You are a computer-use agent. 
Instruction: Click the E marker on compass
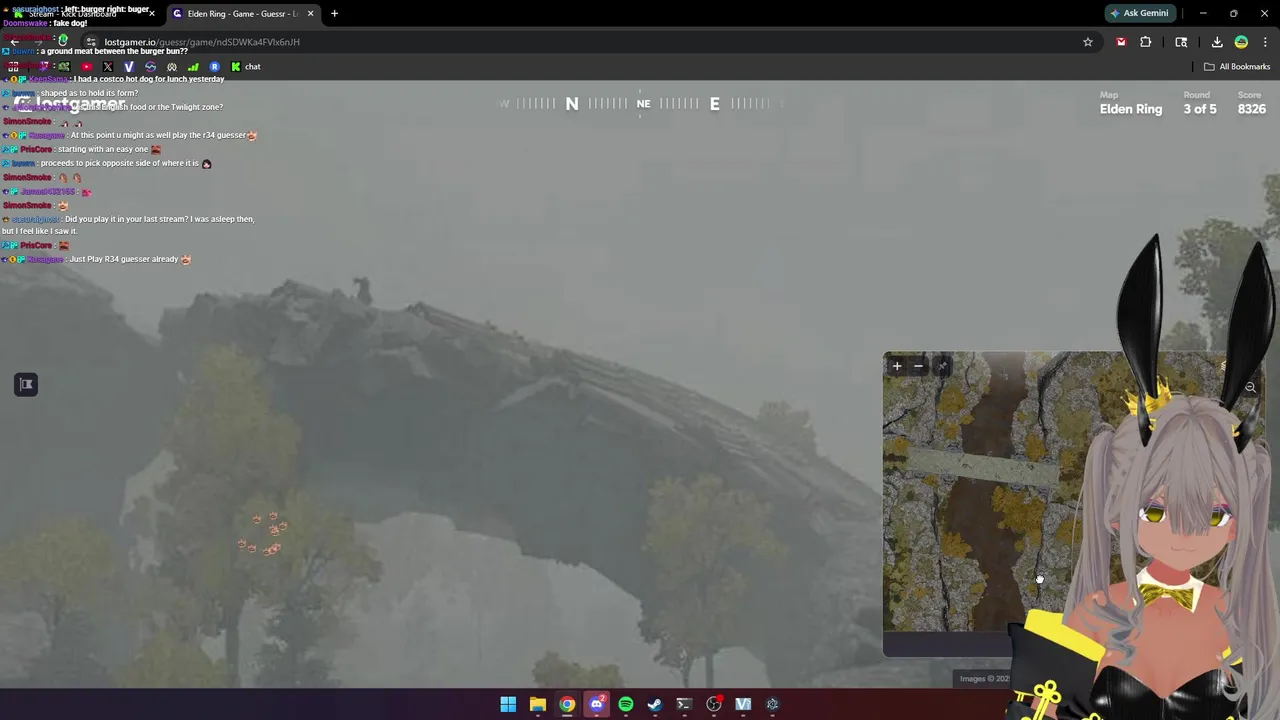[715, 103]
